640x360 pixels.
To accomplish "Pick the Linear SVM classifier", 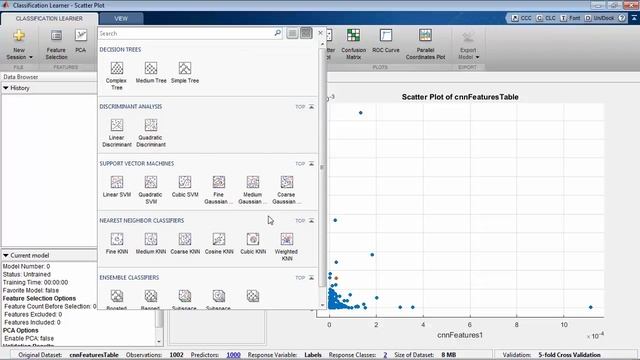I will click(x=117, y=187).
